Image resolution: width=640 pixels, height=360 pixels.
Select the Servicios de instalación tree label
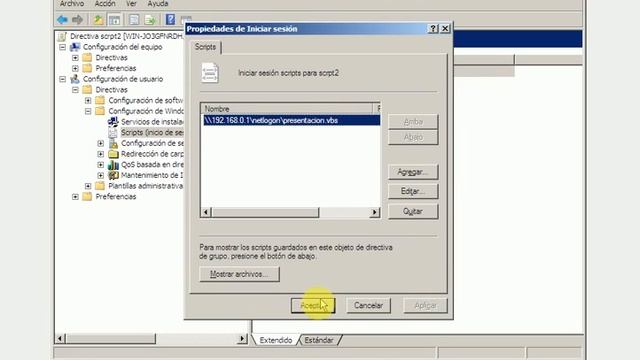point(152,122)
